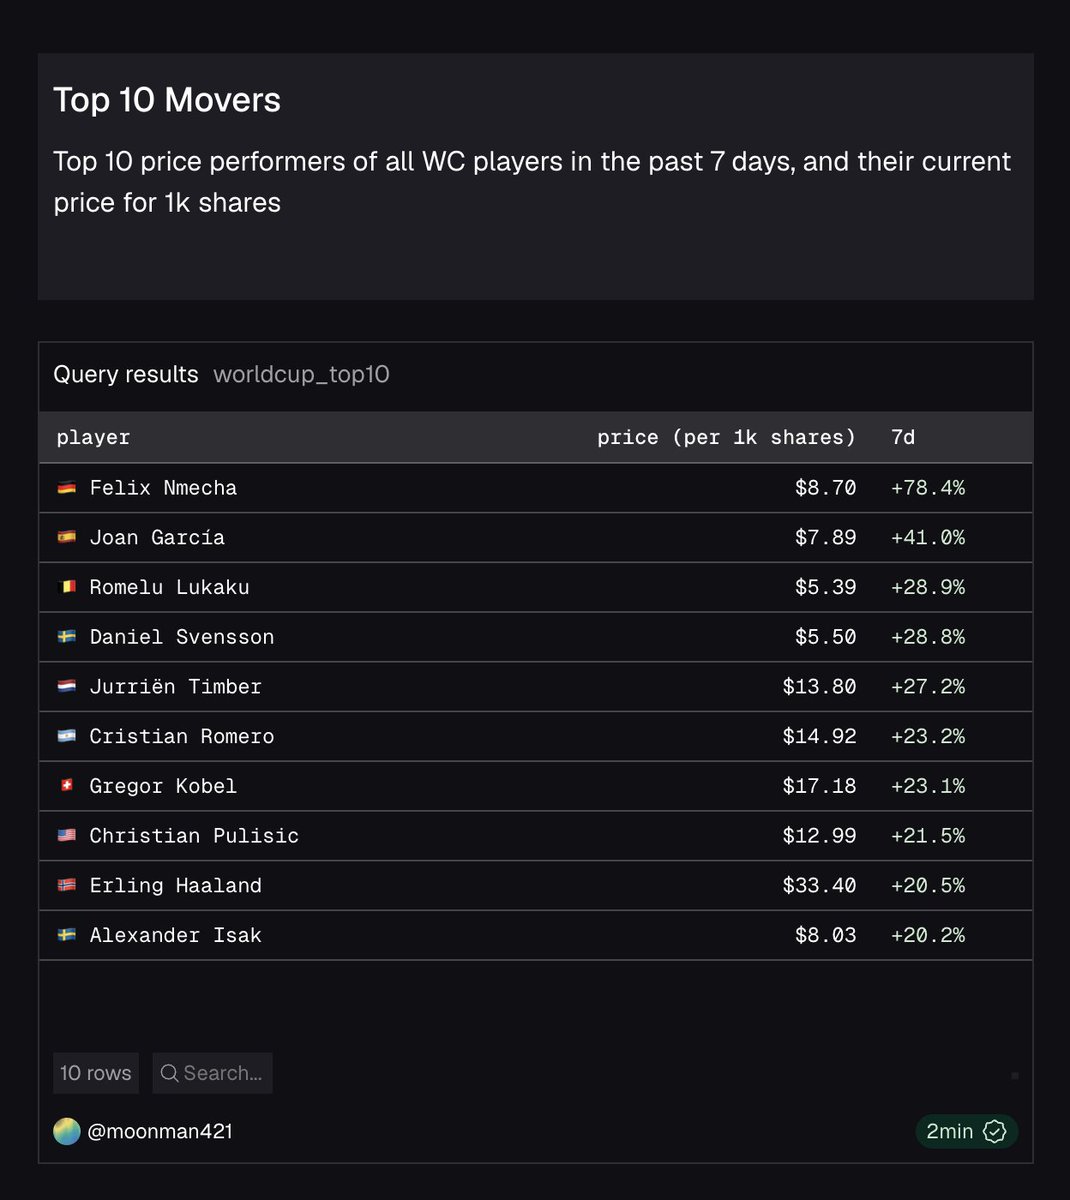Click the US flag beside Christian Pulisic

coord(67,836)
